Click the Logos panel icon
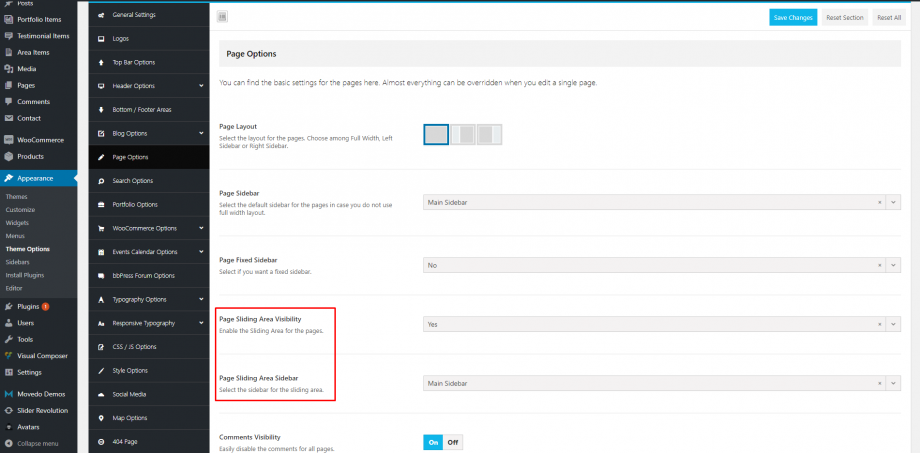This screenshot has height=453, width=920. [x=102, y=39]
